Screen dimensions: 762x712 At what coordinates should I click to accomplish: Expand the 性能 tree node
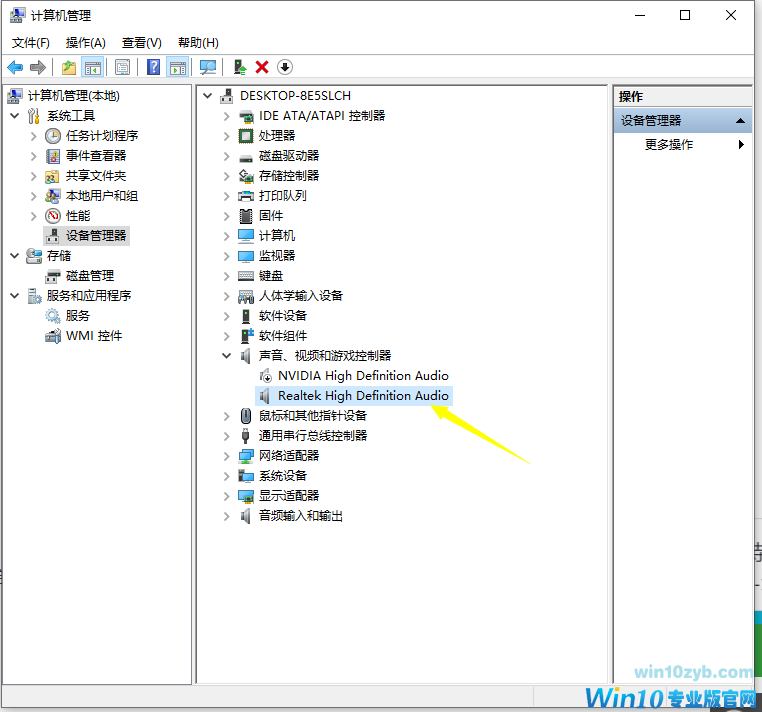[x=34, y=215]
